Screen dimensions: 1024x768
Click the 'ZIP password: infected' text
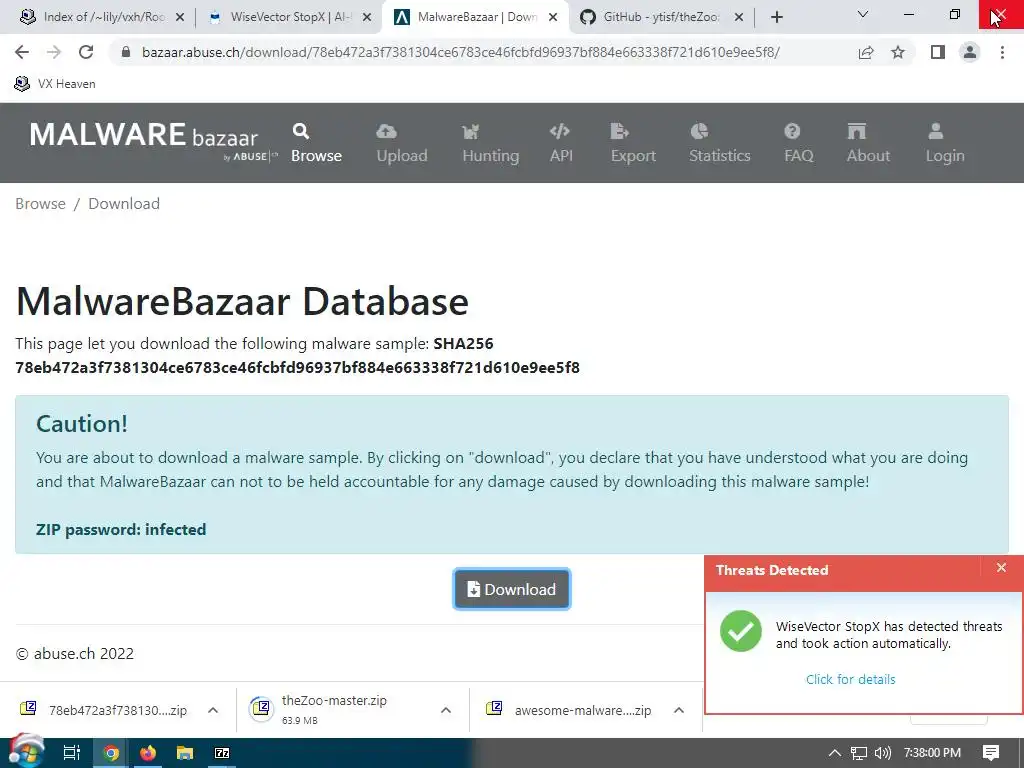pyautogui.click(x=121, y=530)
